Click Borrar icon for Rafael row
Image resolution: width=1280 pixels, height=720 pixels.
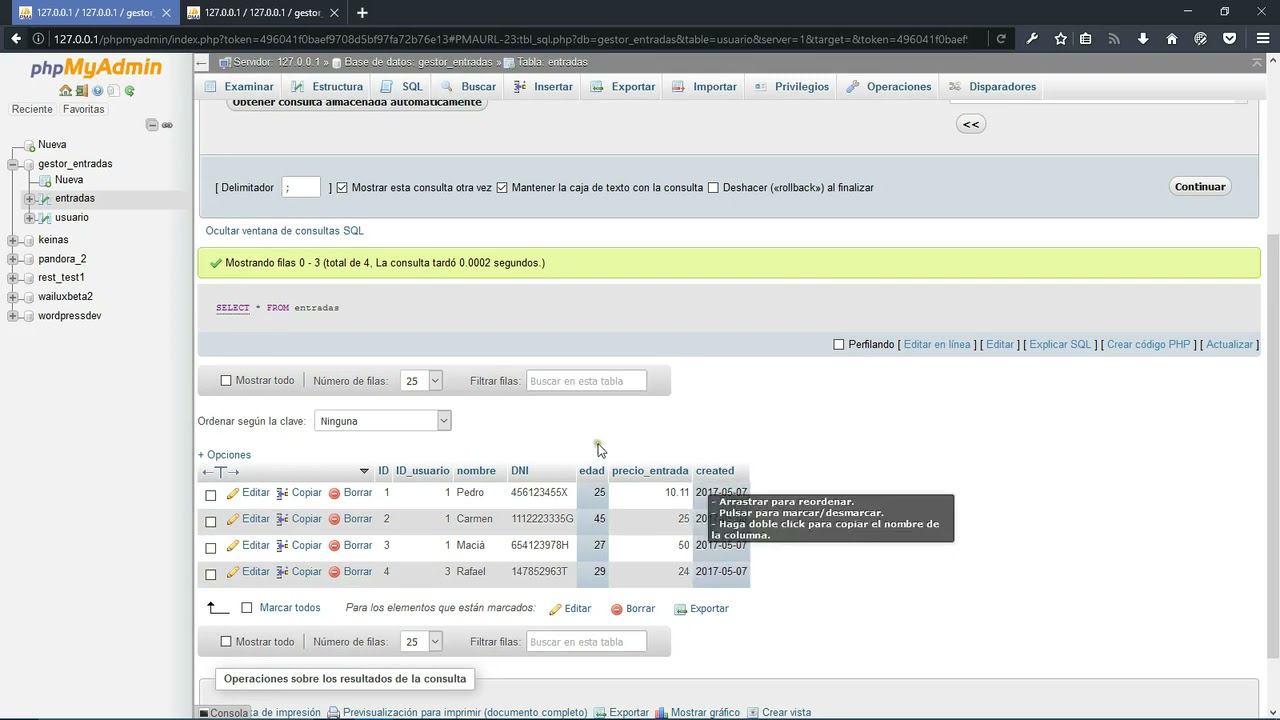[x=335, y=572]
